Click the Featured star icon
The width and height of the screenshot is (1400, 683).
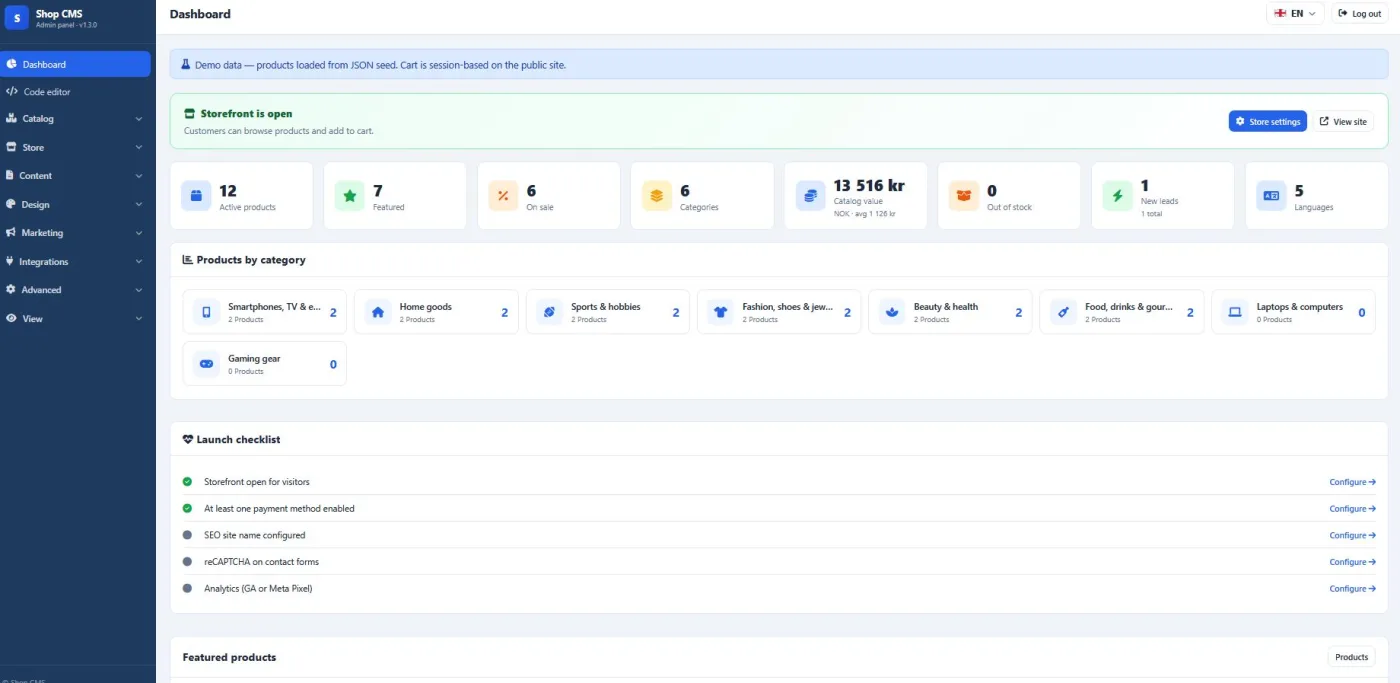pyautogui.click(x=350, y=196)
